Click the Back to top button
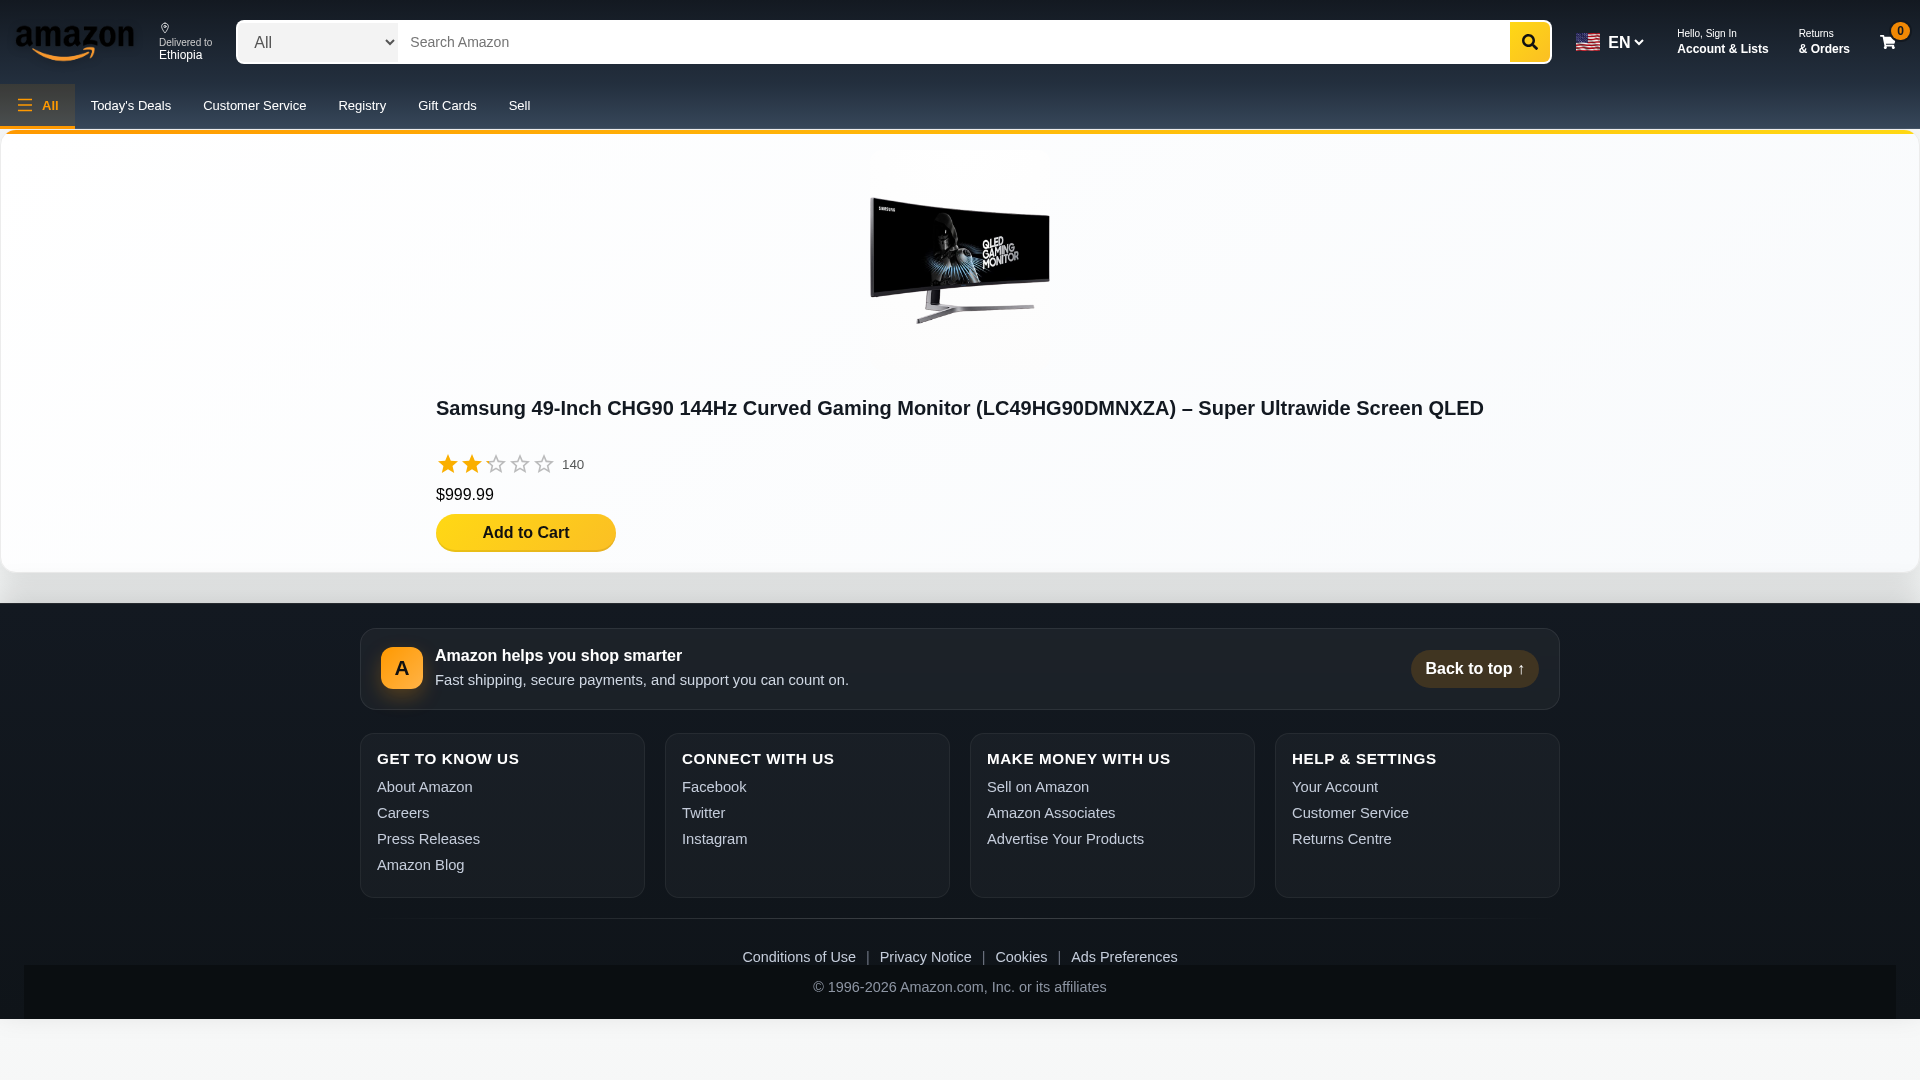 coord(1475,669)
